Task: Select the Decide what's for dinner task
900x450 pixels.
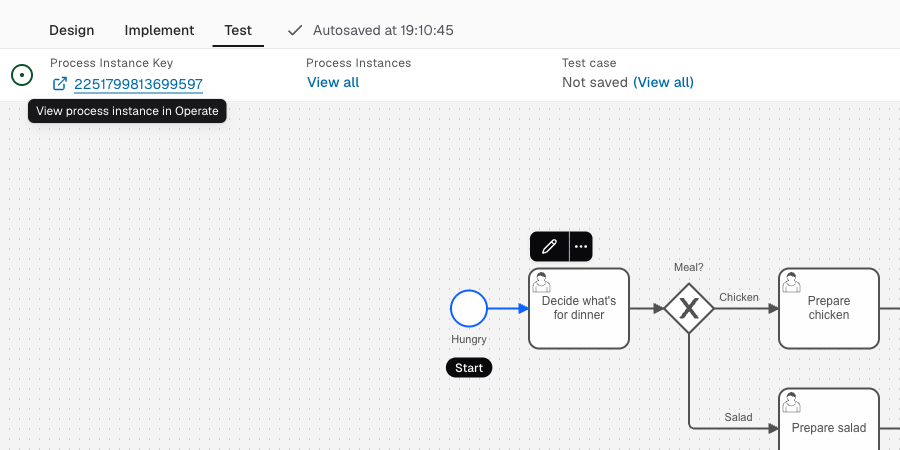Action: click(x=579, y=308)
